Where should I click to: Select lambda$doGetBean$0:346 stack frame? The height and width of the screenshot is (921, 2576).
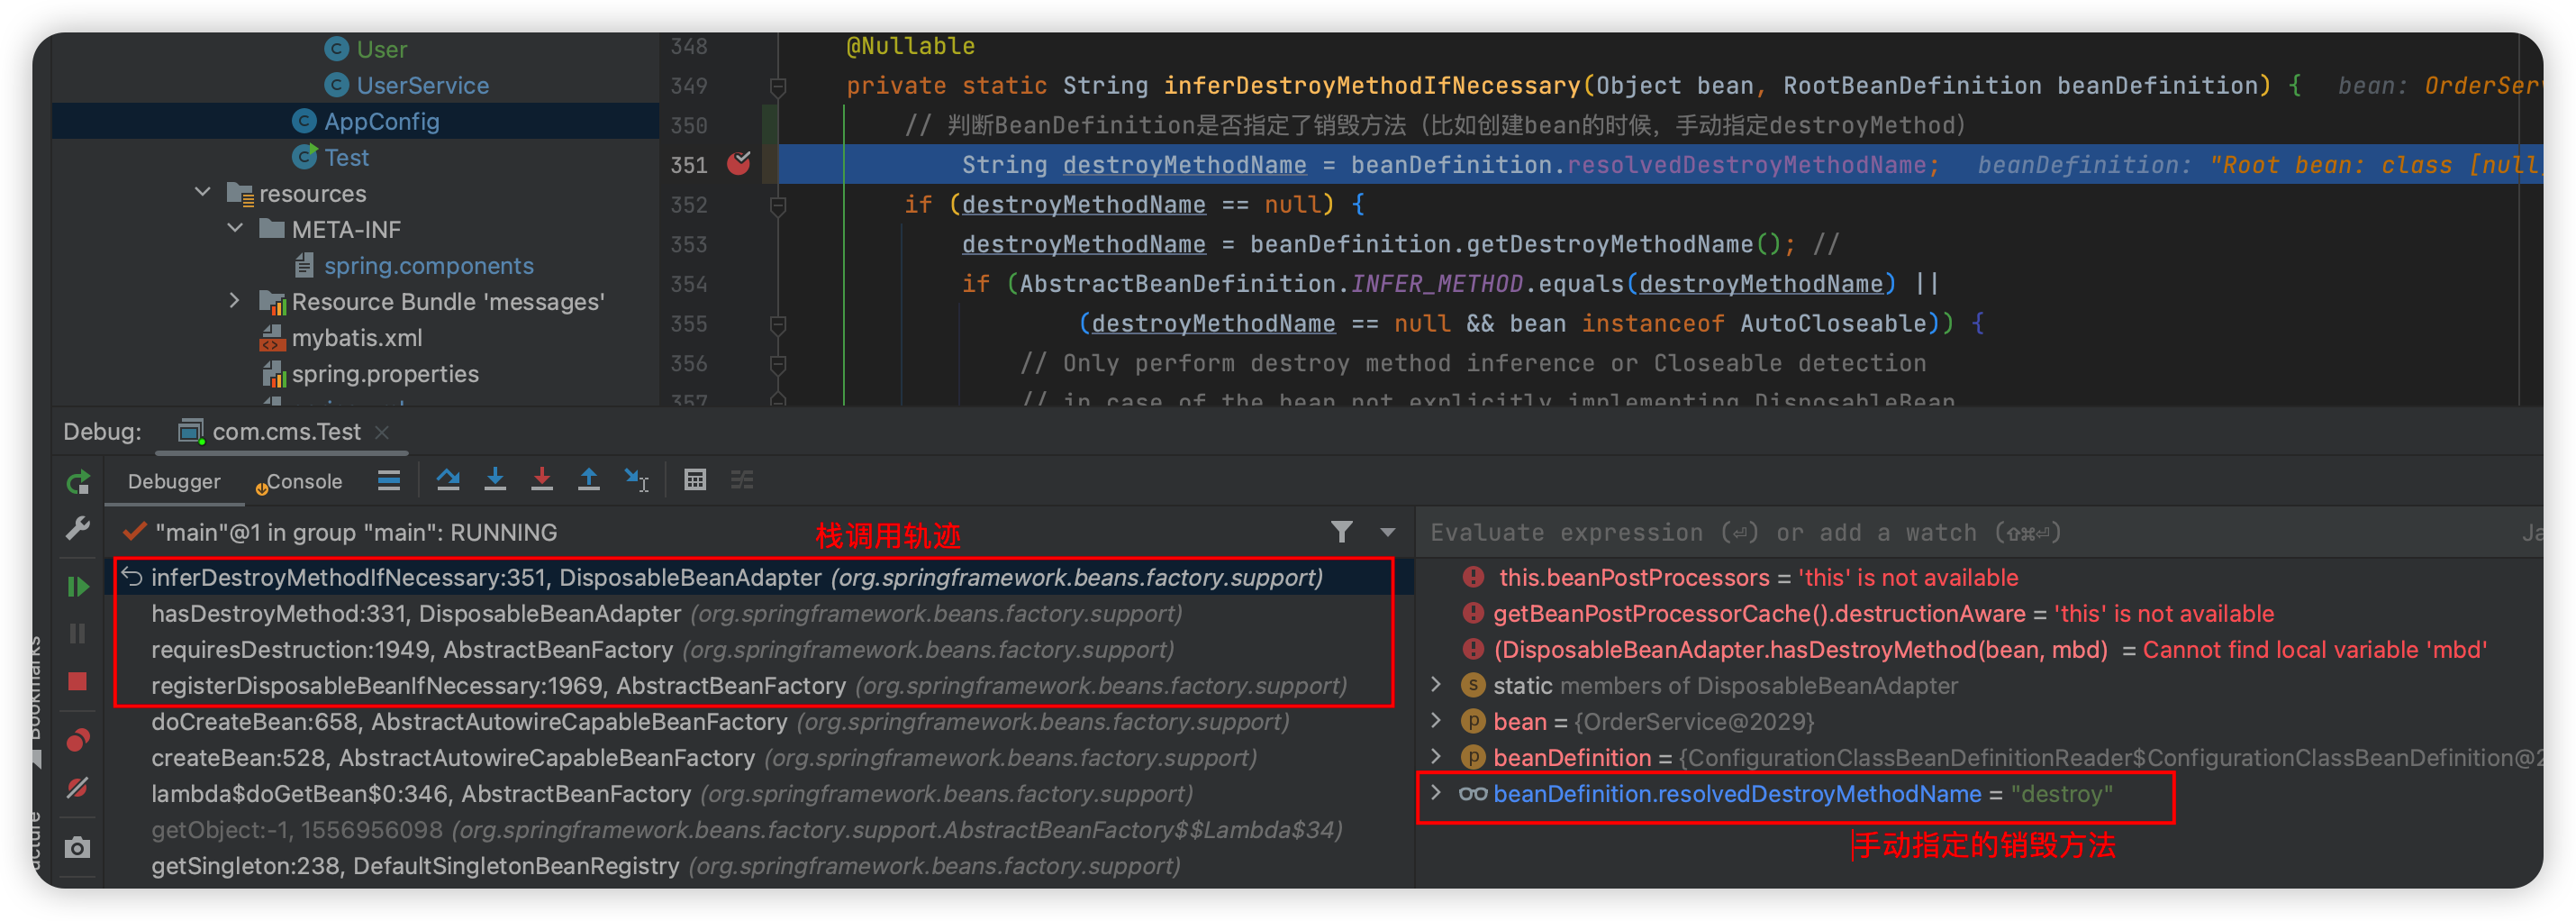[760, 793]
